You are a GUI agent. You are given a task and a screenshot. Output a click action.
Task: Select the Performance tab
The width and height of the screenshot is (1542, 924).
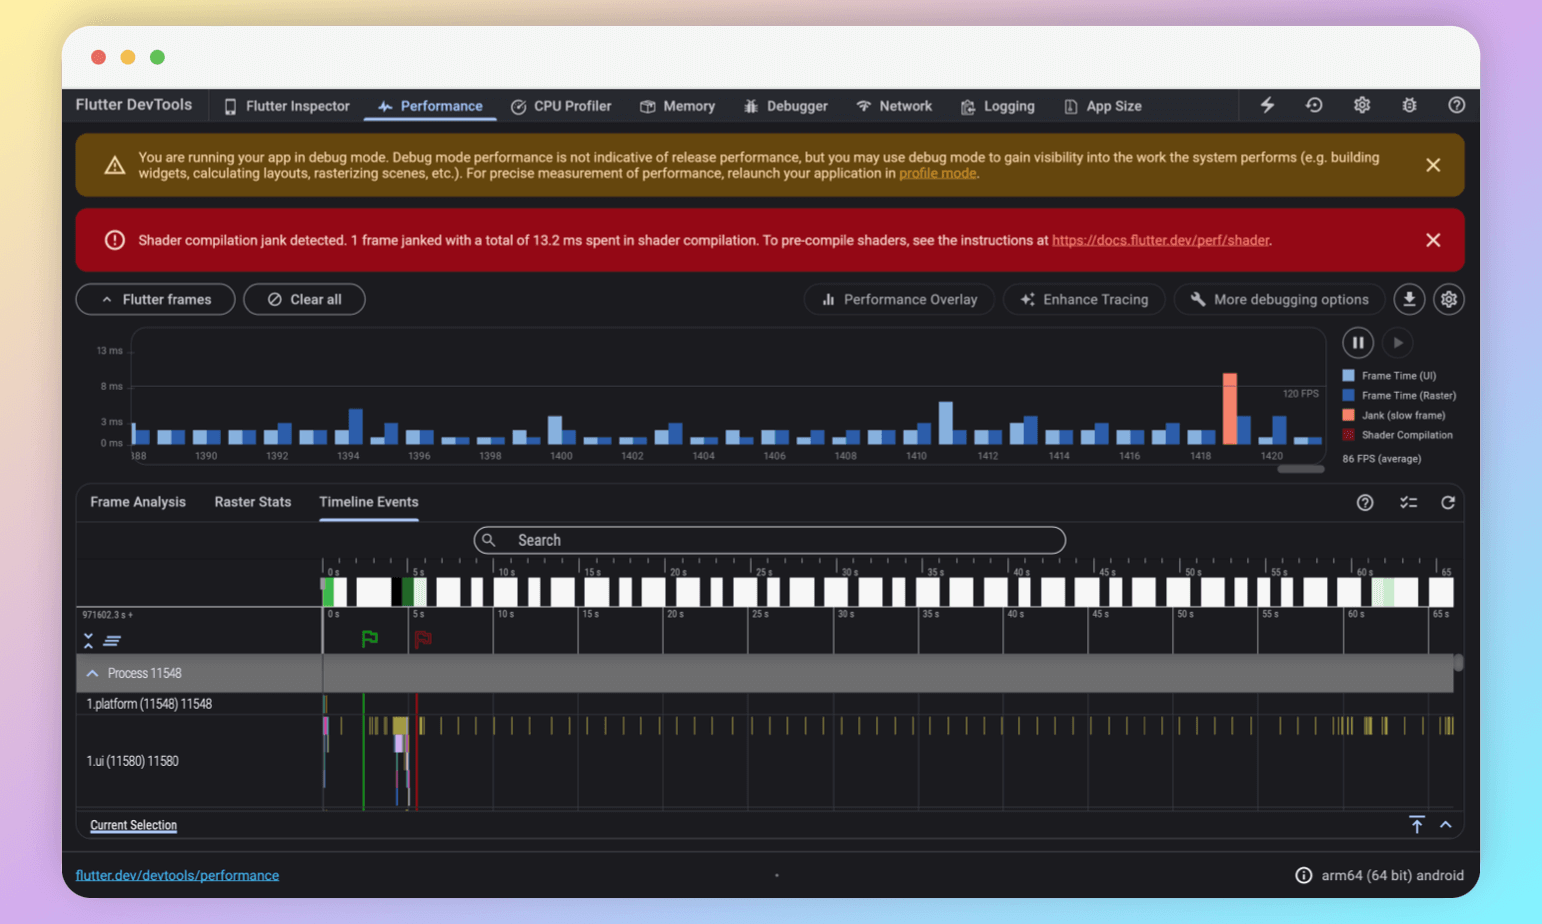tap(430, 106)
